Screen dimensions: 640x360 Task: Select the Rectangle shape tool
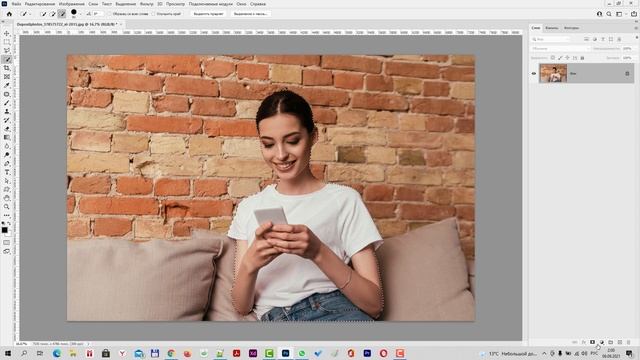pos(7,189)
